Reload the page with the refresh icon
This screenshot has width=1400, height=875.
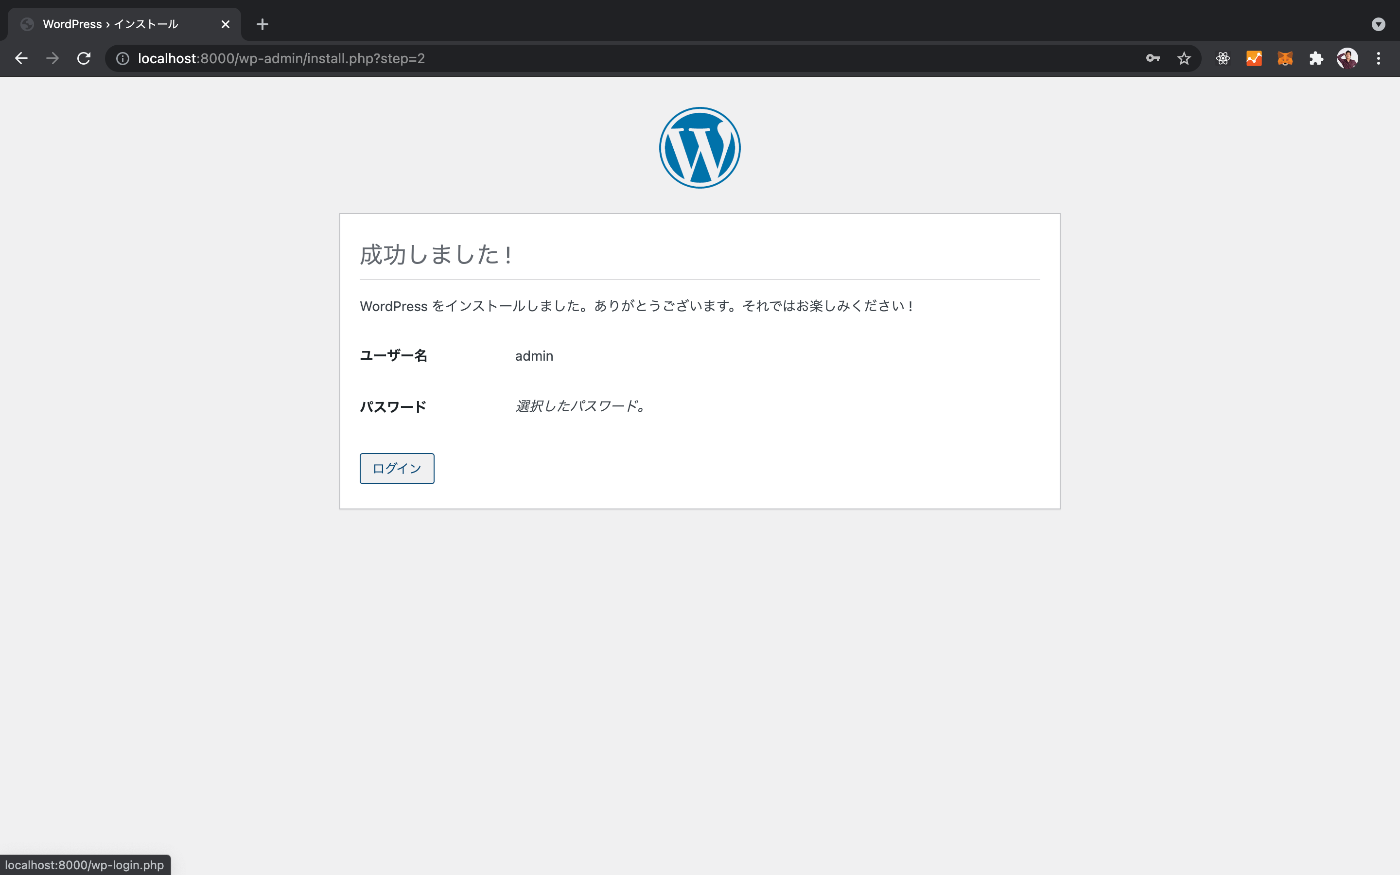coord(84,58)
